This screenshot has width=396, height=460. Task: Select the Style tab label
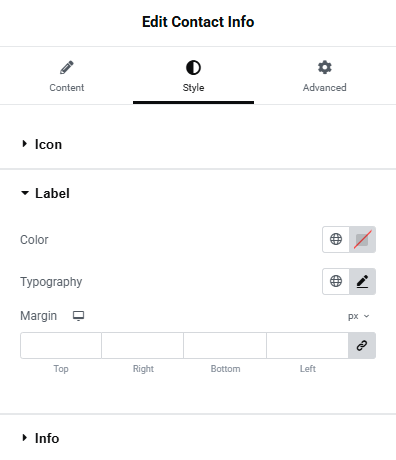coord(193,88)
